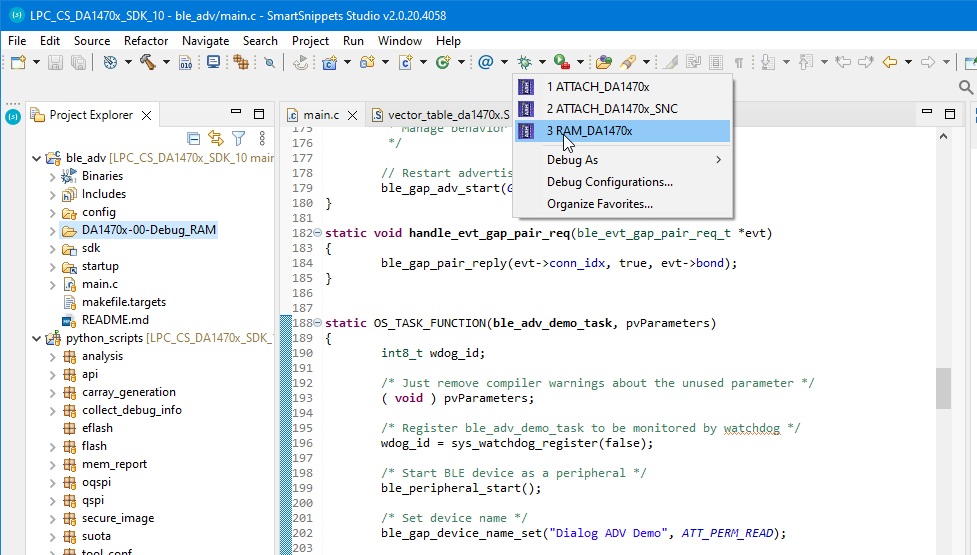Collapse all in Project Explorer

point(194,138)
